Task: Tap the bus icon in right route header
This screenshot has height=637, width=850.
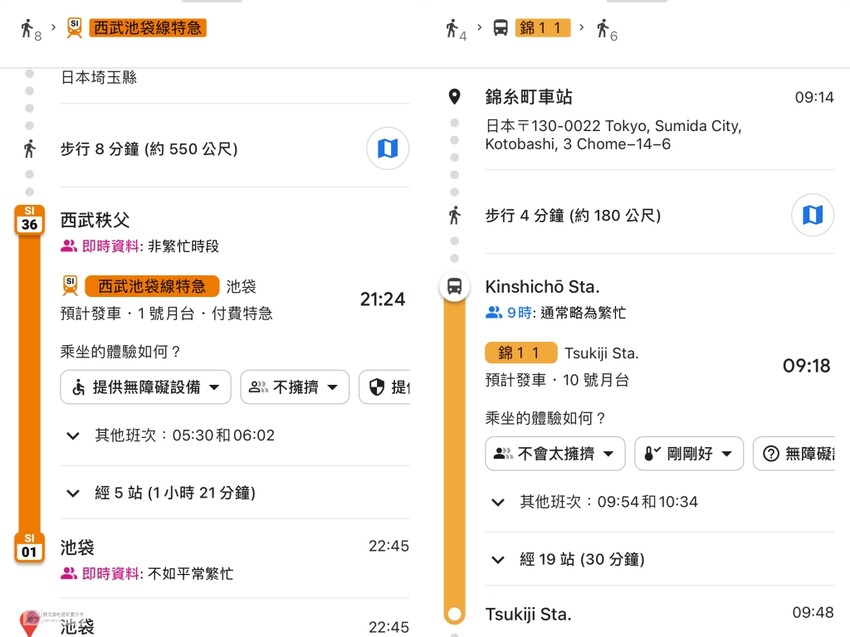Action: pos(500,28)
